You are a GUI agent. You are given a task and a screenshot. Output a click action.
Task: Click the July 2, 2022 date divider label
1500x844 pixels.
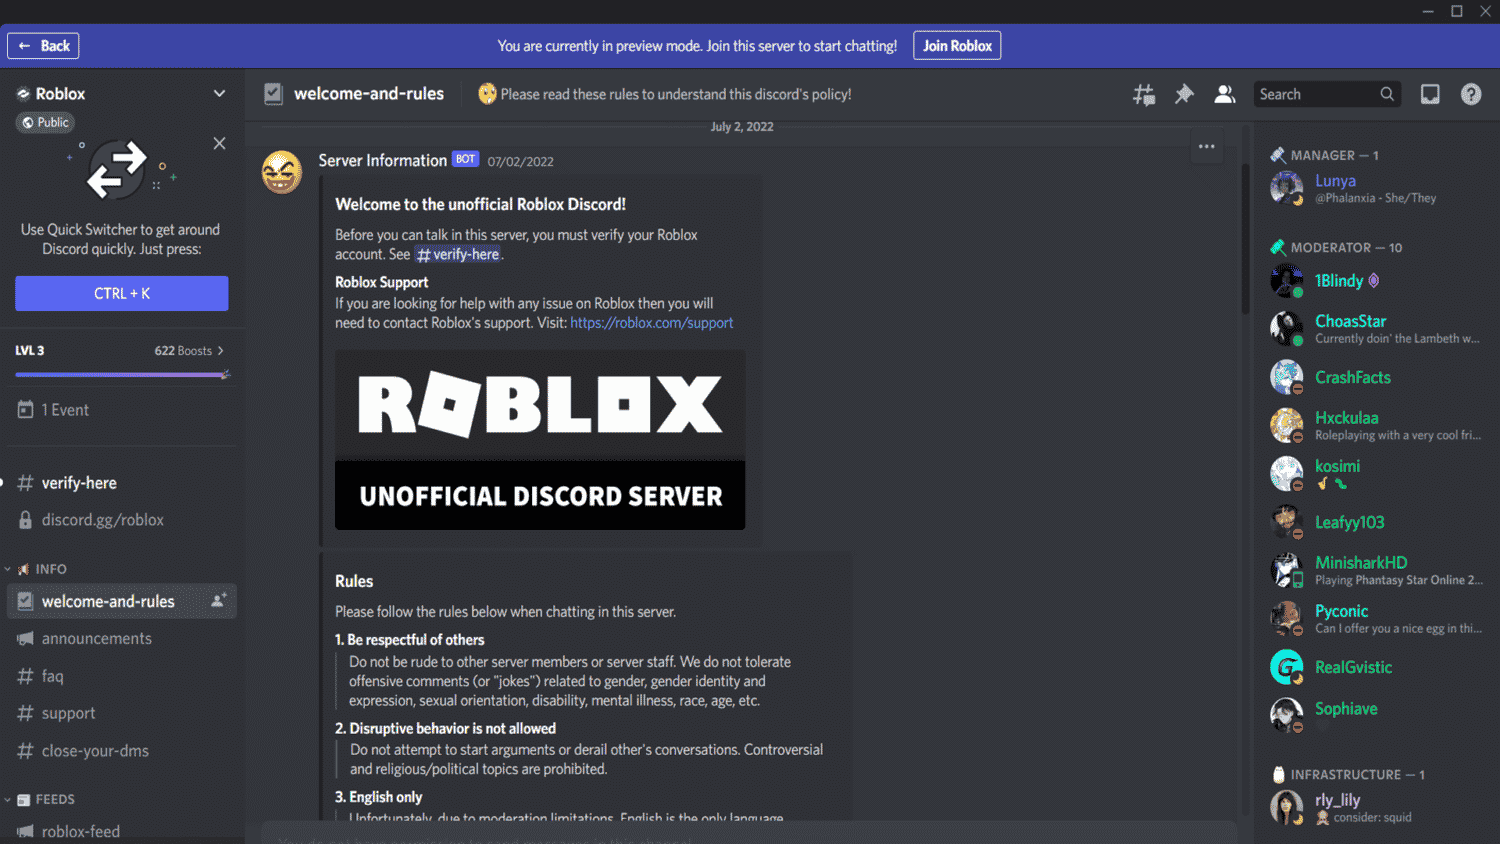[x=742, y=127]
